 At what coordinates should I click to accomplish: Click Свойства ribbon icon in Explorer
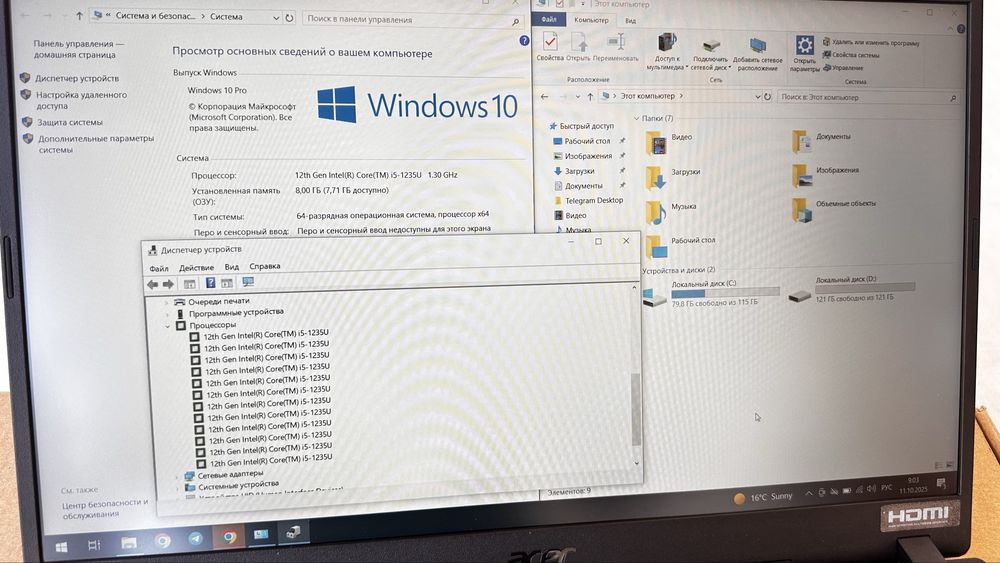tap(550, 46)
